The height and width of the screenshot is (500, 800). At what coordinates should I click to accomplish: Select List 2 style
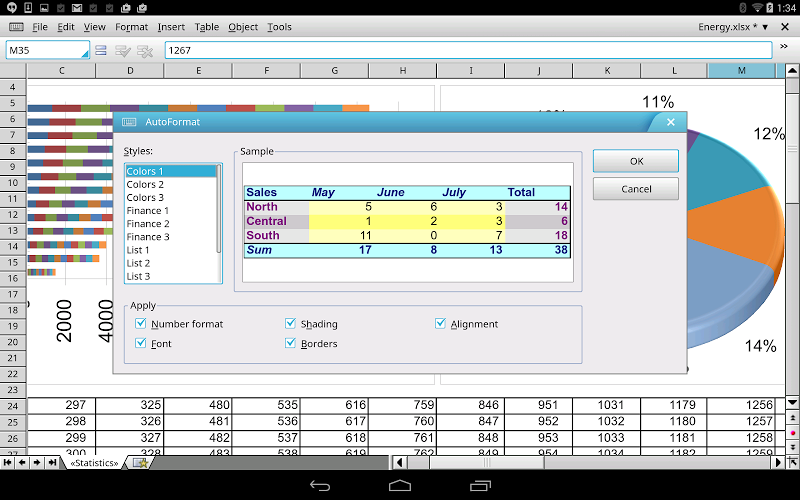click(x=171, y=263)
